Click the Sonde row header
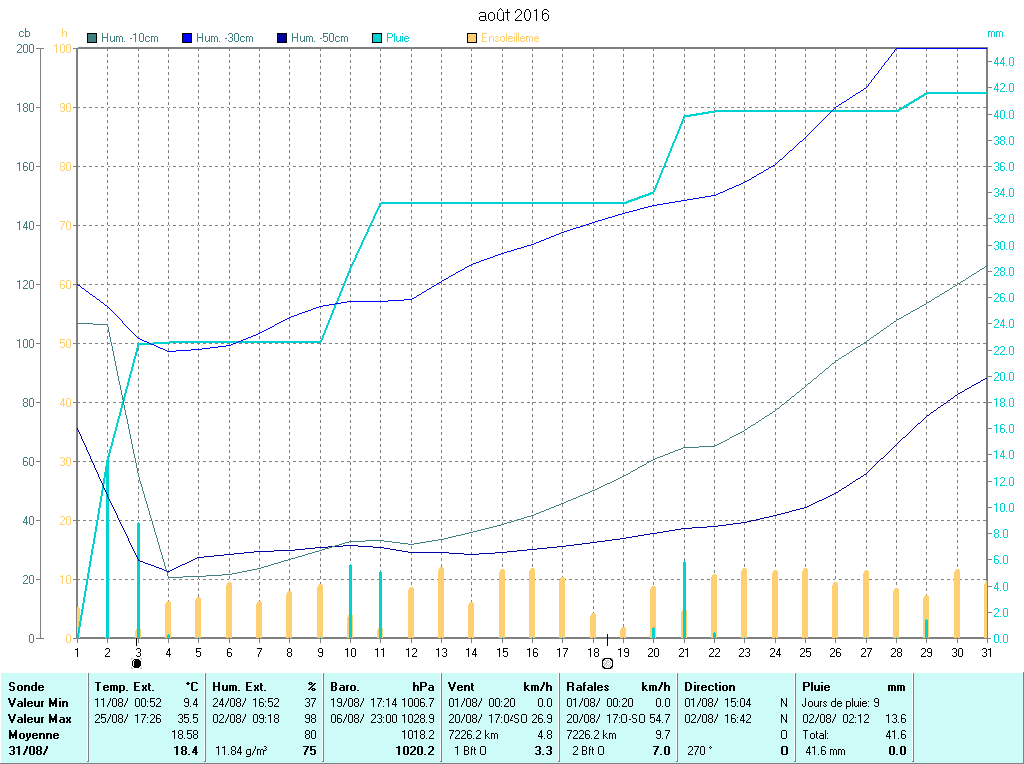The height and width of the screenshot is (764, 1024). 24,687
